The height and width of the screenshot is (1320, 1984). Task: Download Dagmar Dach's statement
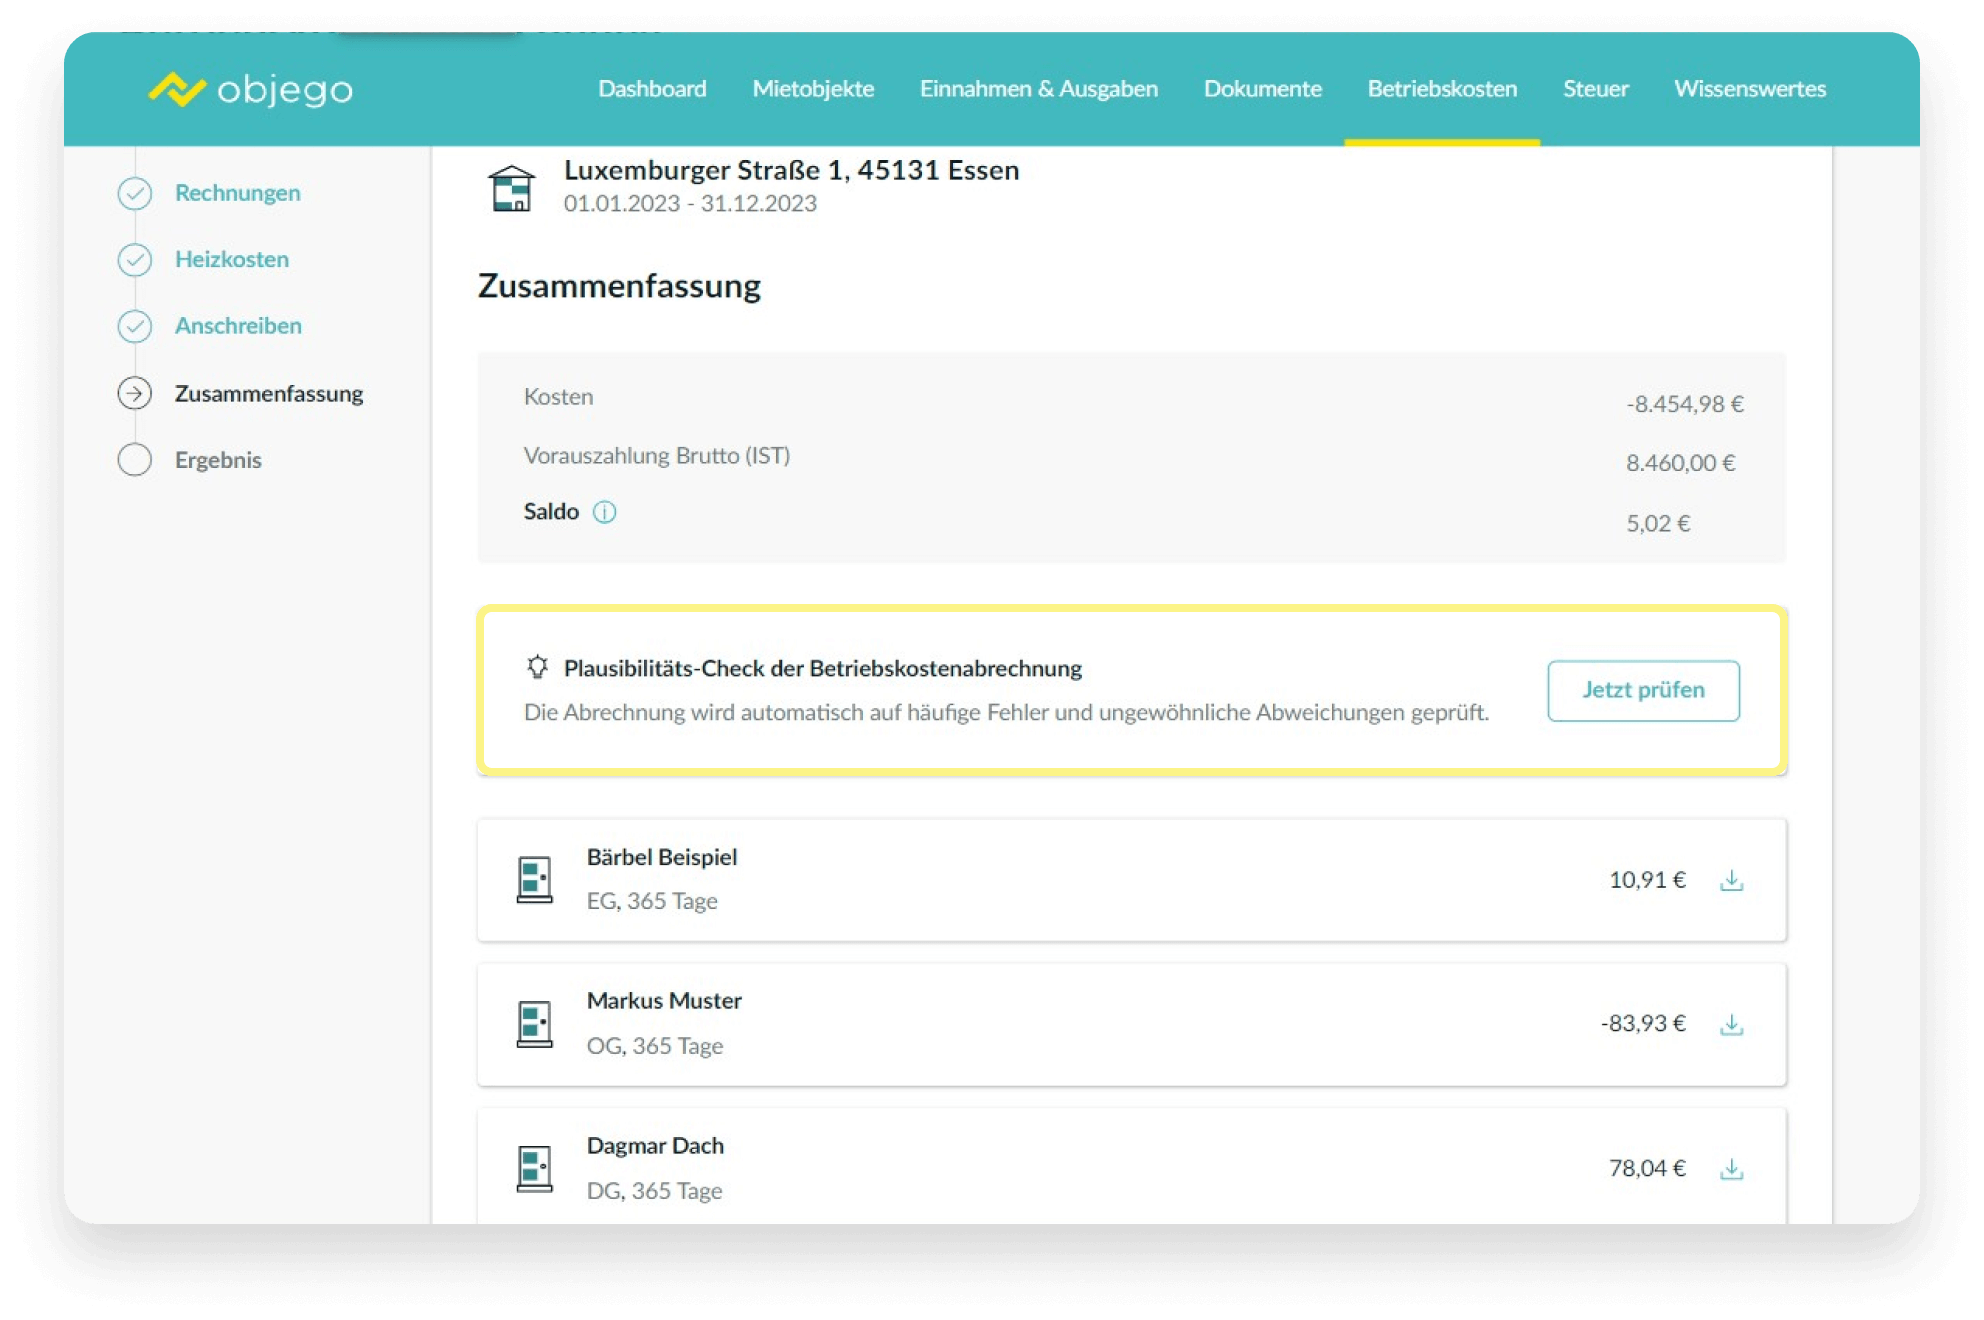[x=1731, y=1169]
